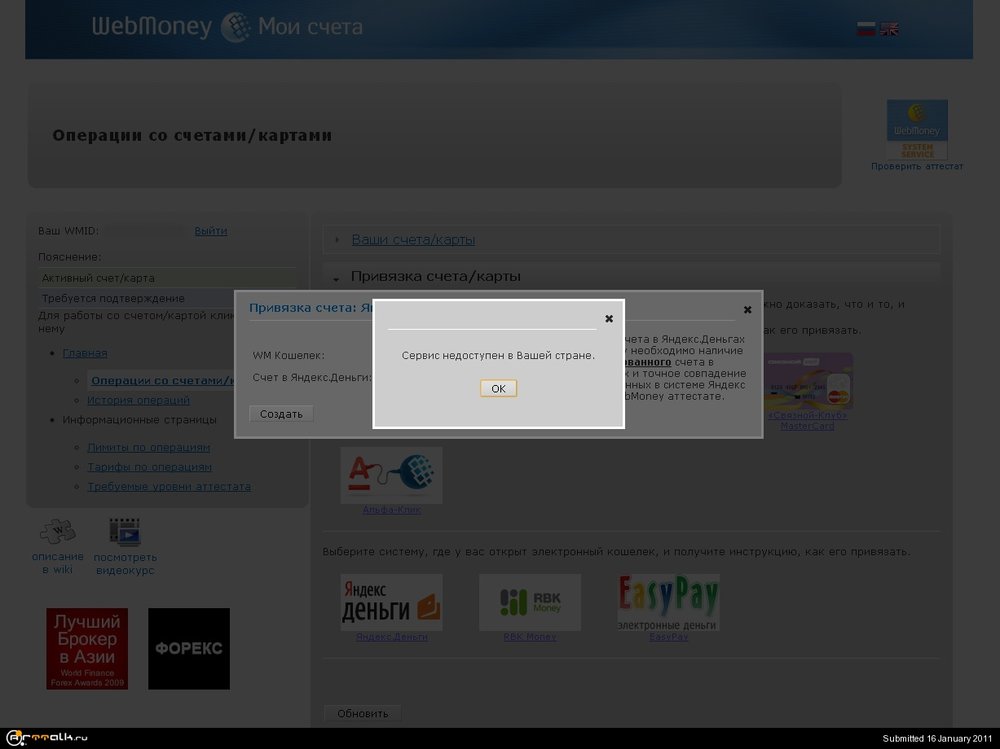Click the Счет в Яндекс.Деньги label
The image size is (1000, 749).
(x=312, y=377)
